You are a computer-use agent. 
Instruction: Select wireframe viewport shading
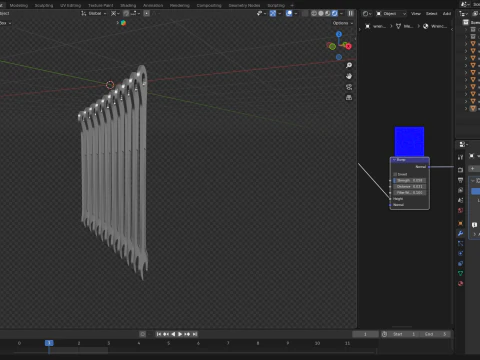click(x=314, y=13)
